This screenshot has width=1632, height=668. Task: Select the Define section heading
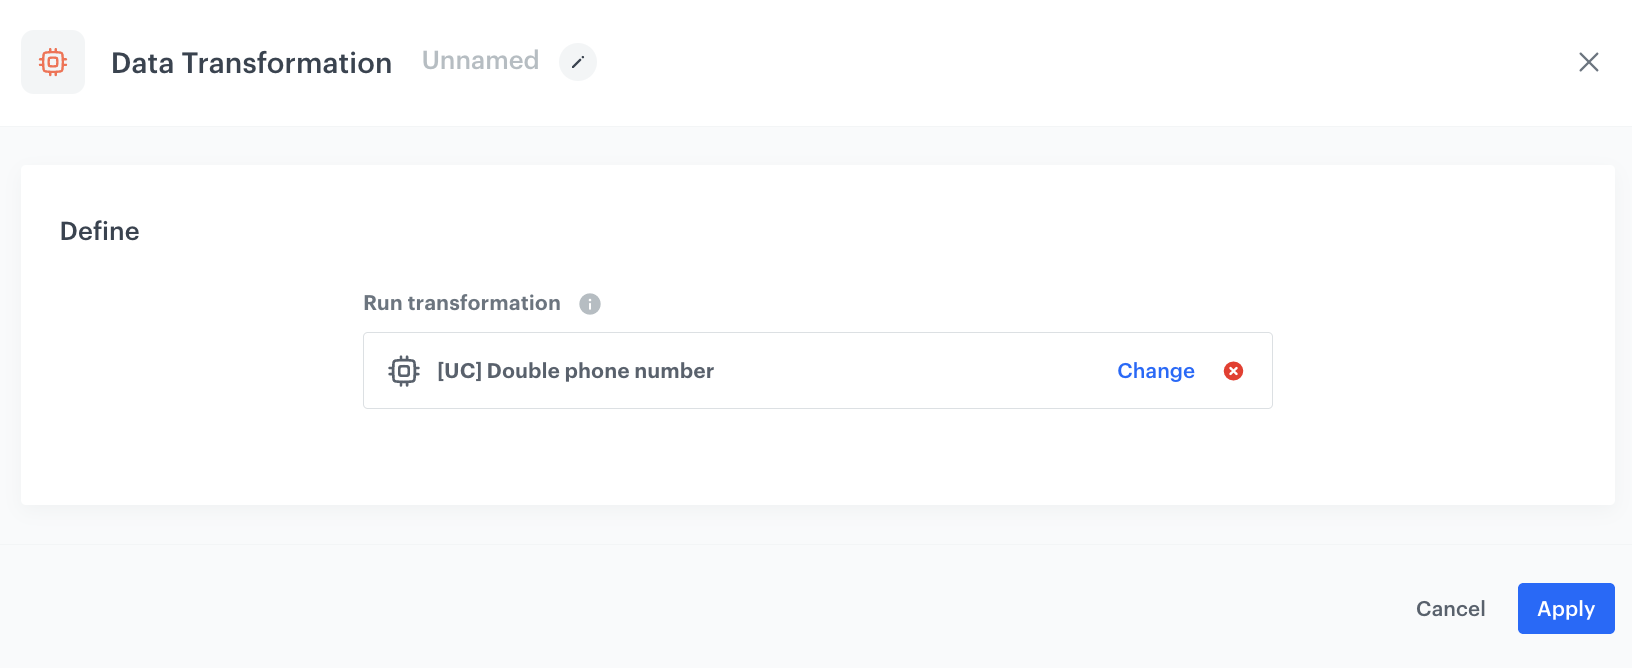(x=100, y=231)
